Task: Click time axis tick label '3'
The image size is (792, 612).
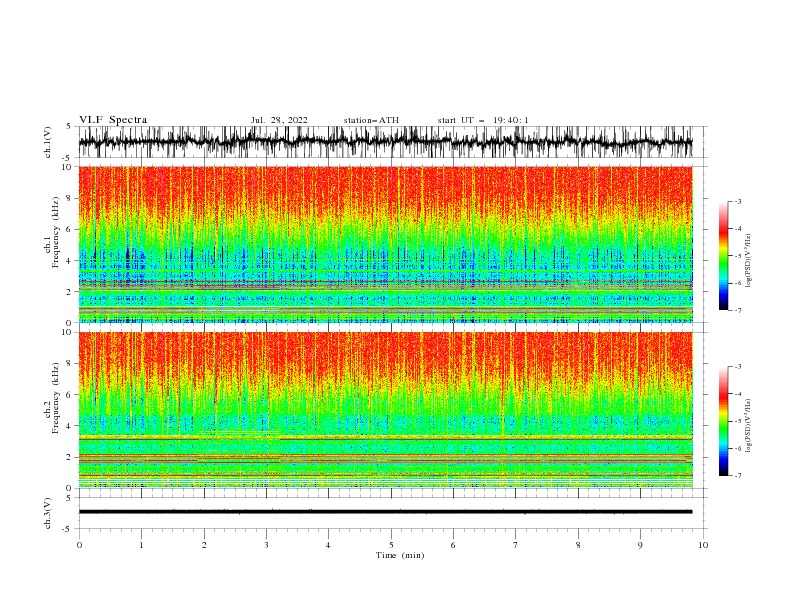Action: (x=266, y=545)
